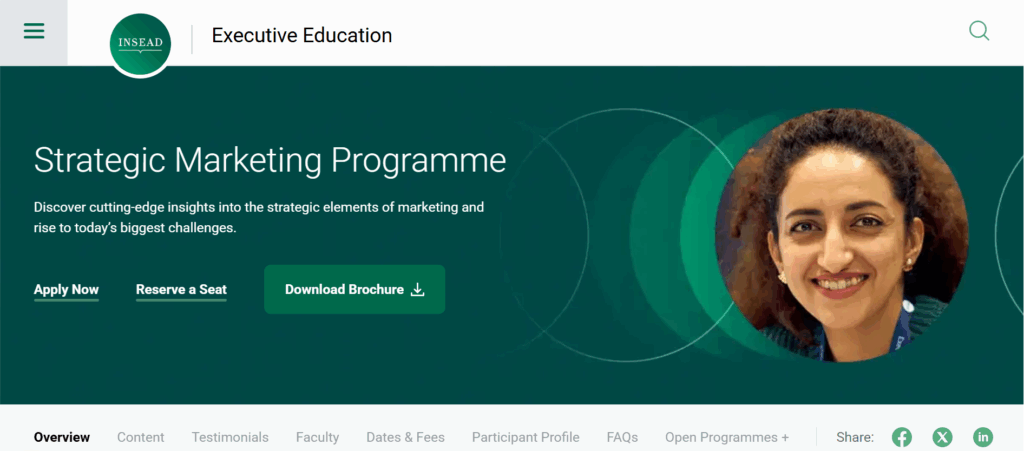
Task: Select the Overview tab
Action: (62, 437)
